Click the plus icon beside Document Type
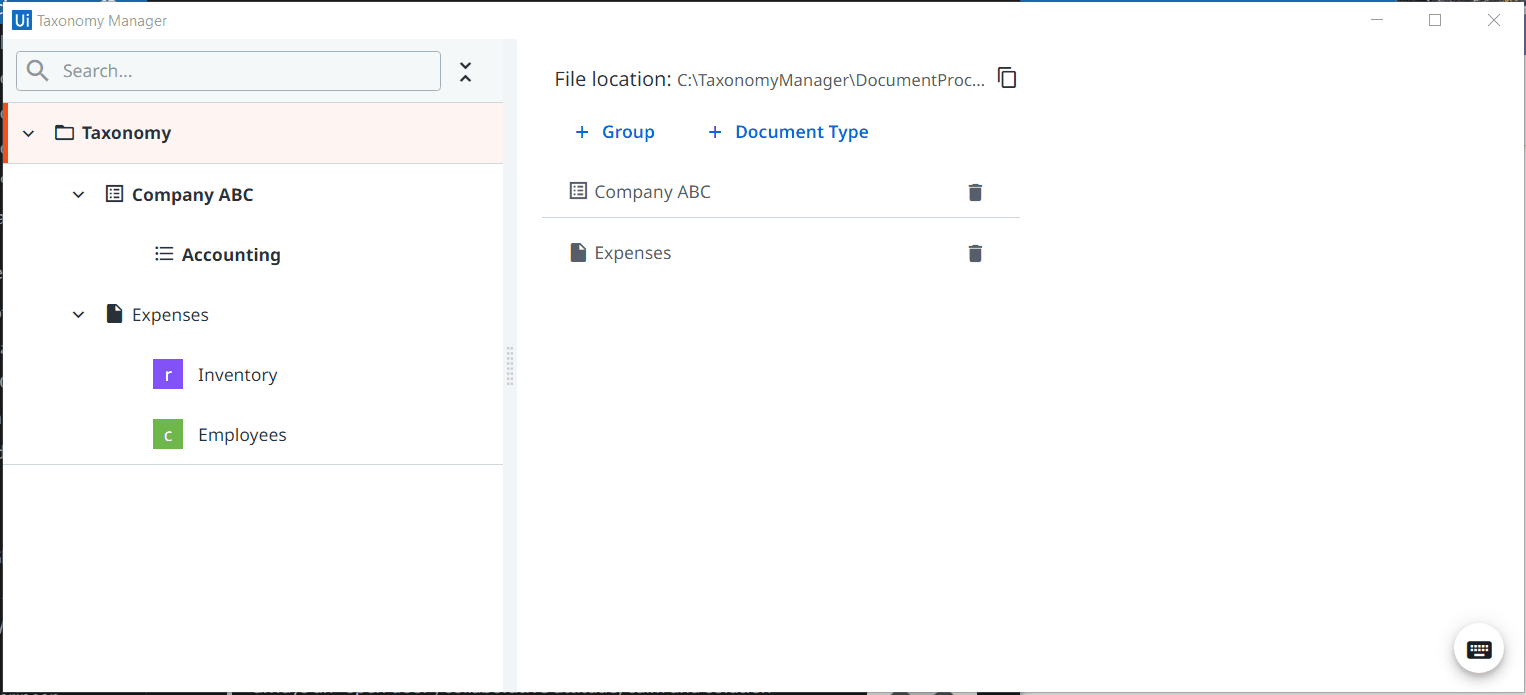Screen dimensions: 1526x695 pos(714,132)
